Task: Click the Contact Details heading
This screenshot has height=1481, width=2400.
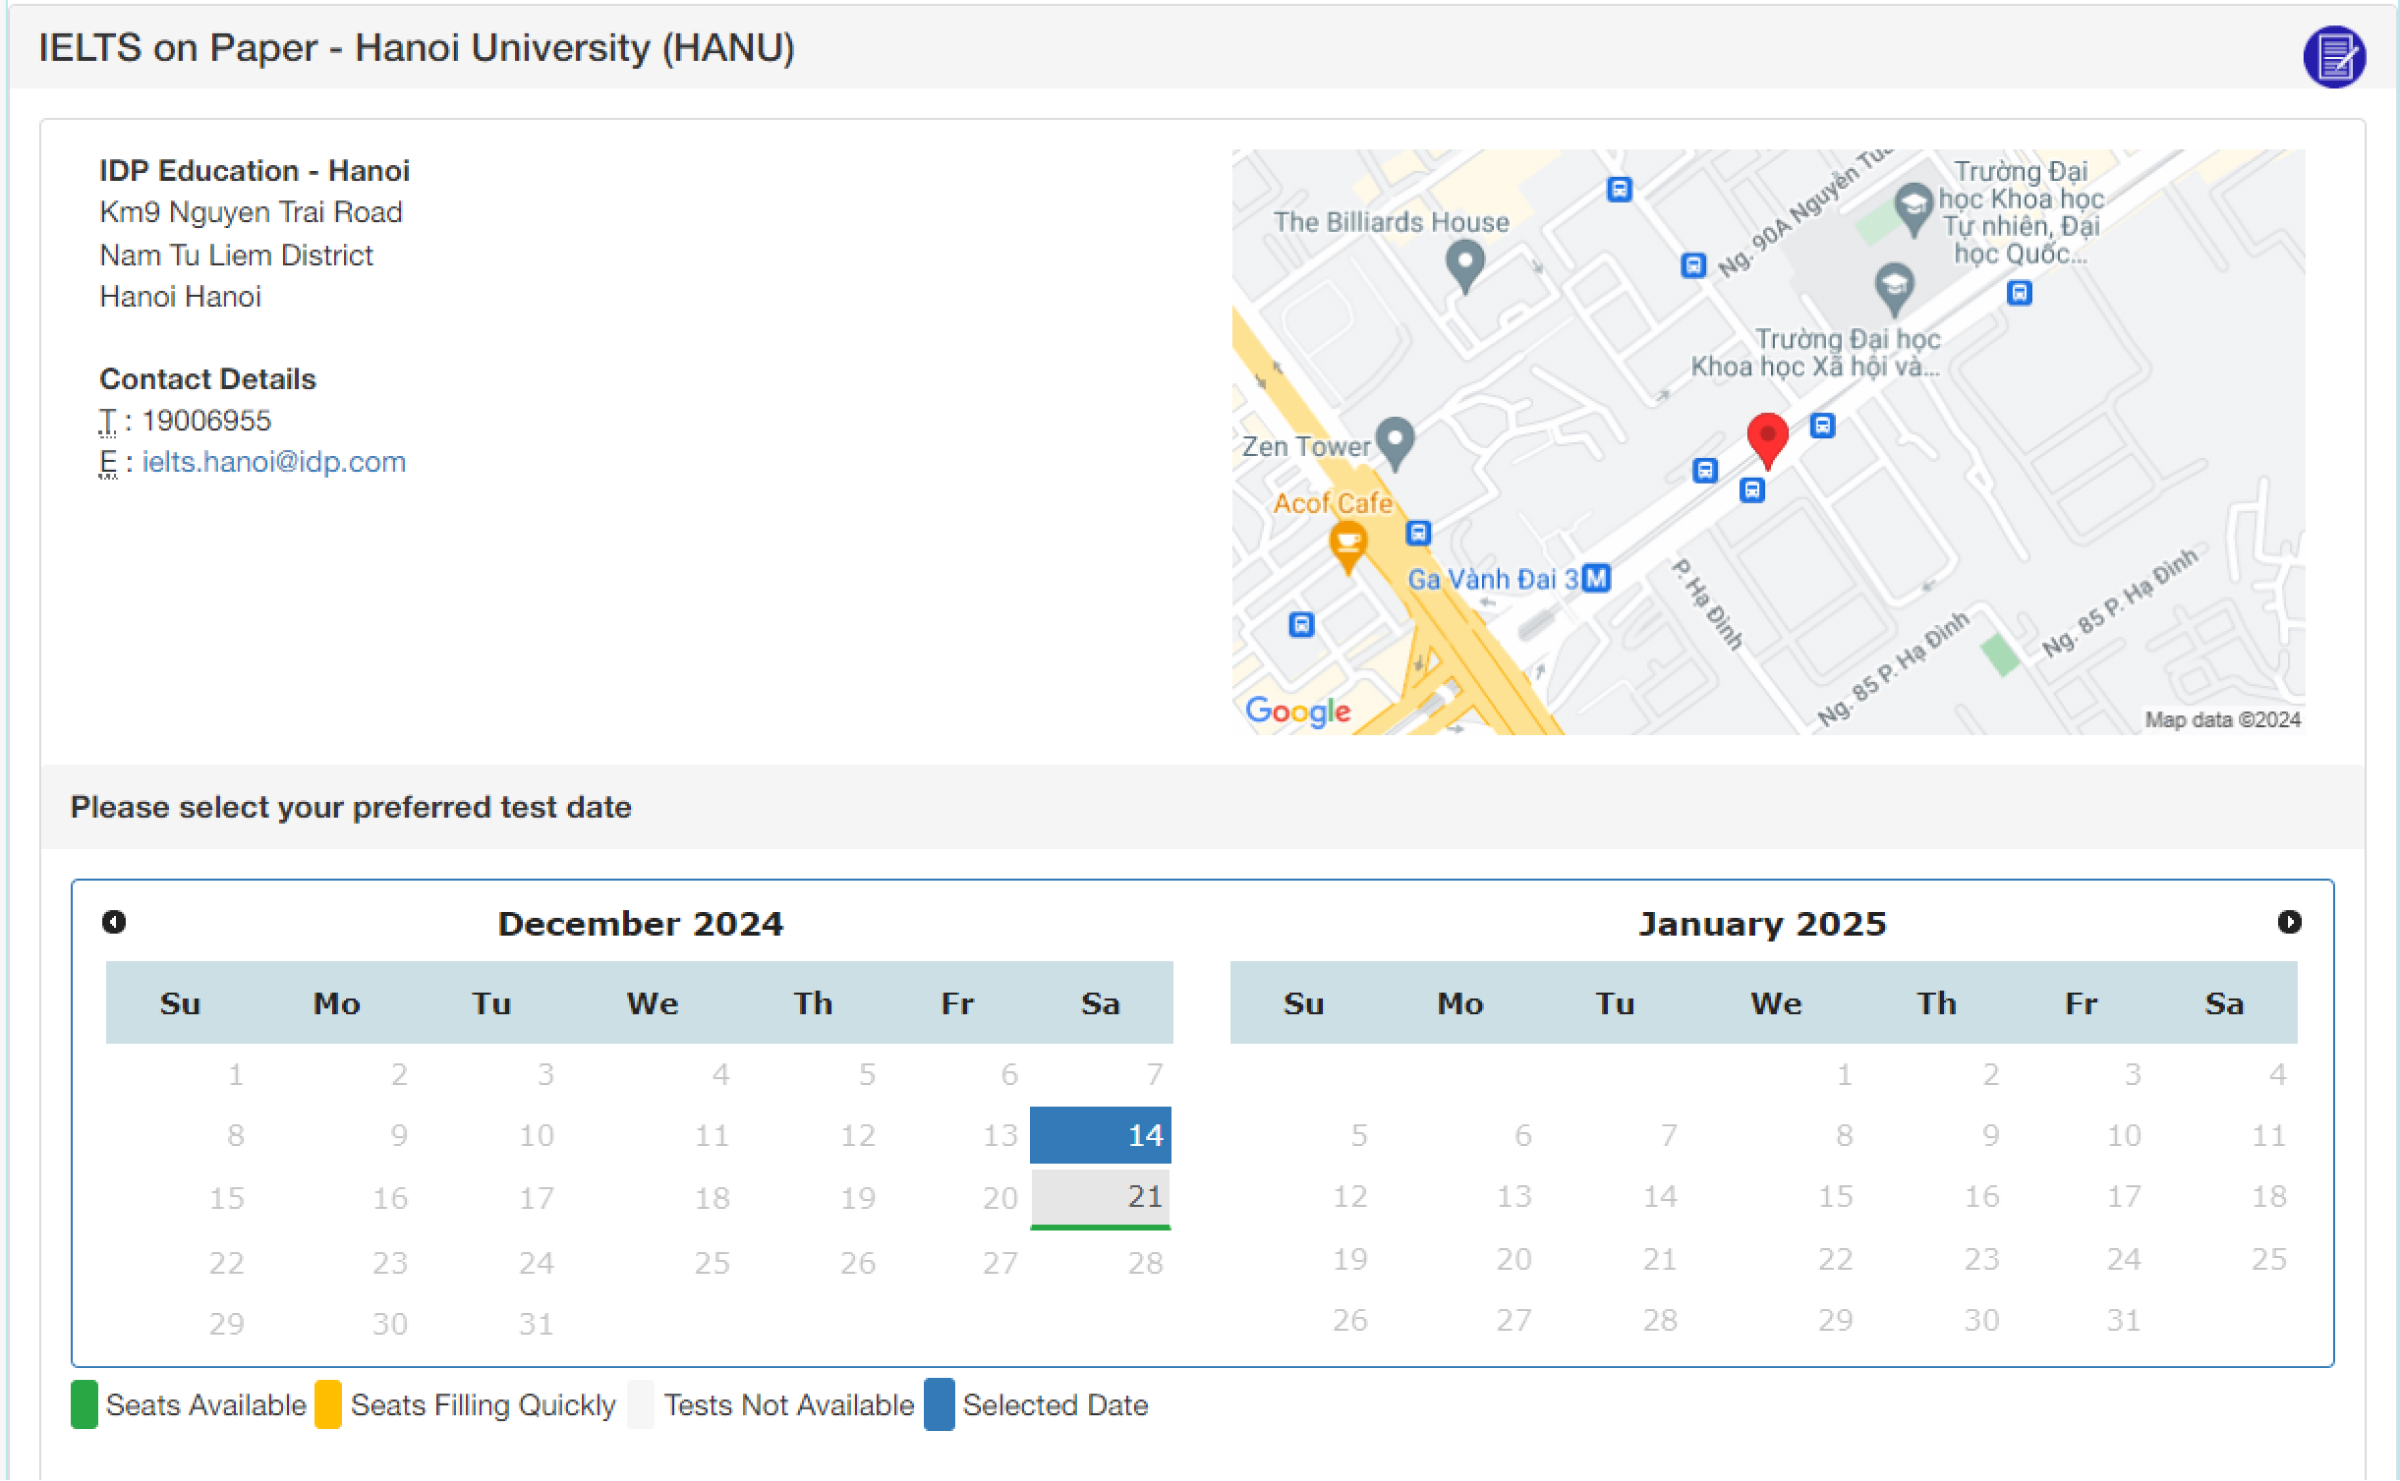Action: point(207,379)
